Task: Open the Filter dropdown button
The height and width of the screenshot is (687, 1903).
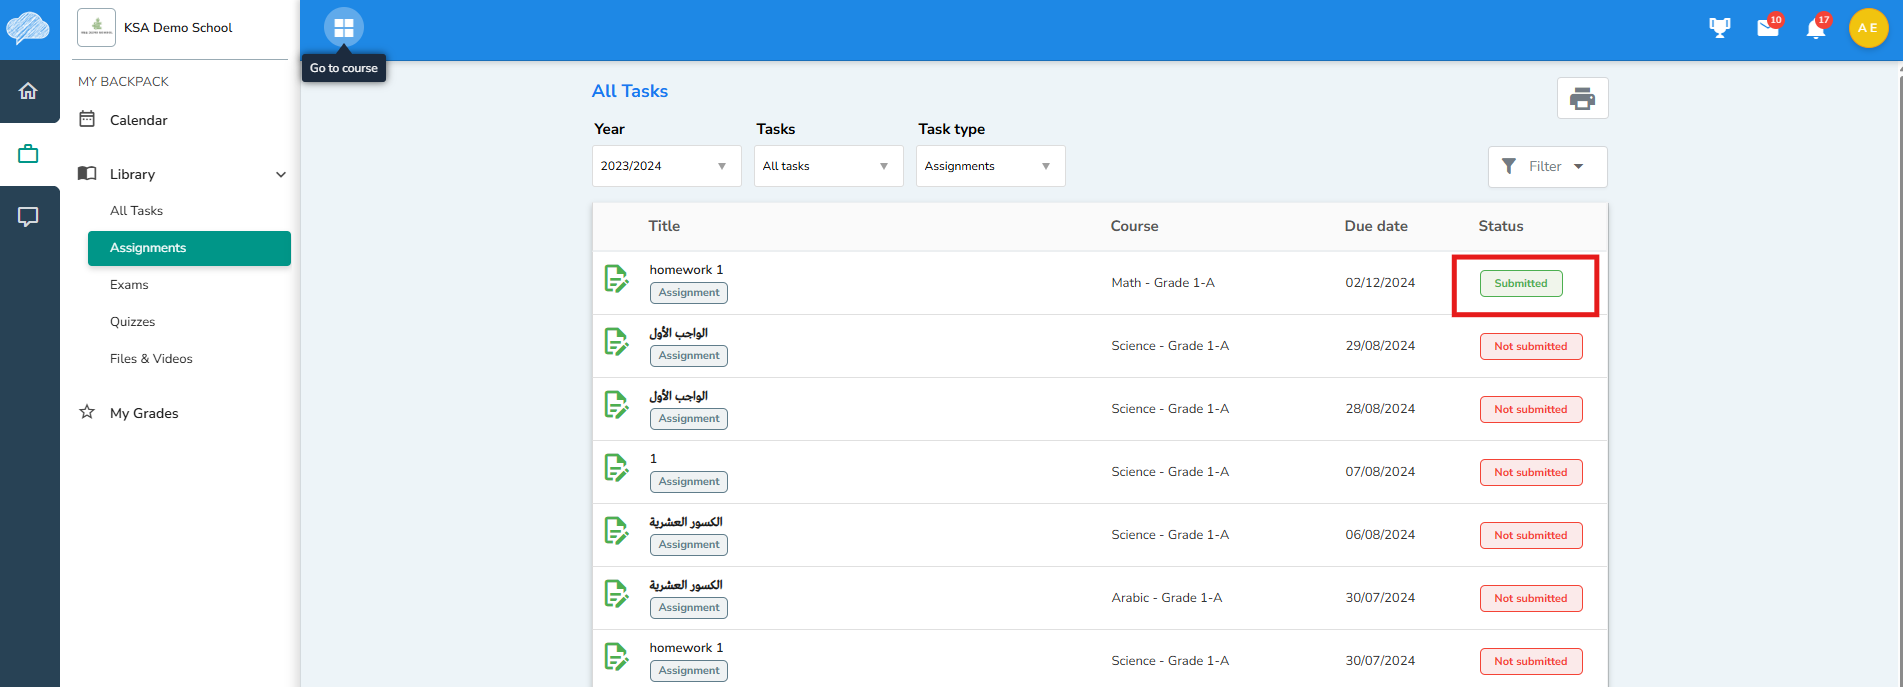Action: (x=1547, y=167)
